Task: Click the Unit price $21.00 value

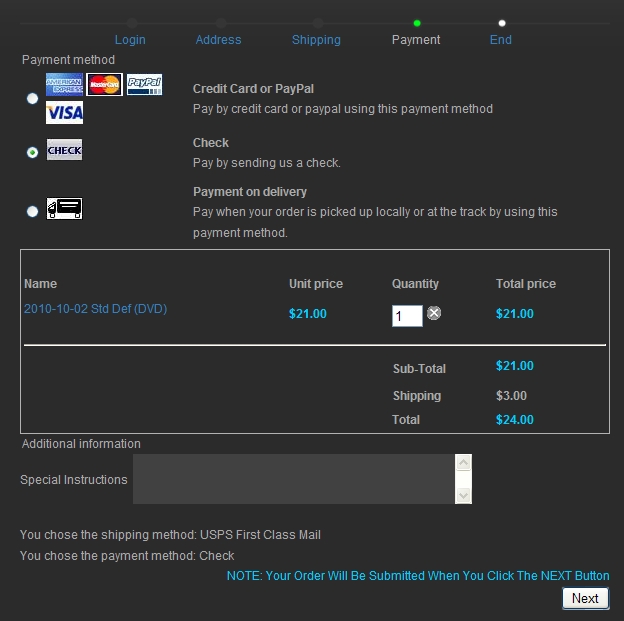Action: point(308,314)
